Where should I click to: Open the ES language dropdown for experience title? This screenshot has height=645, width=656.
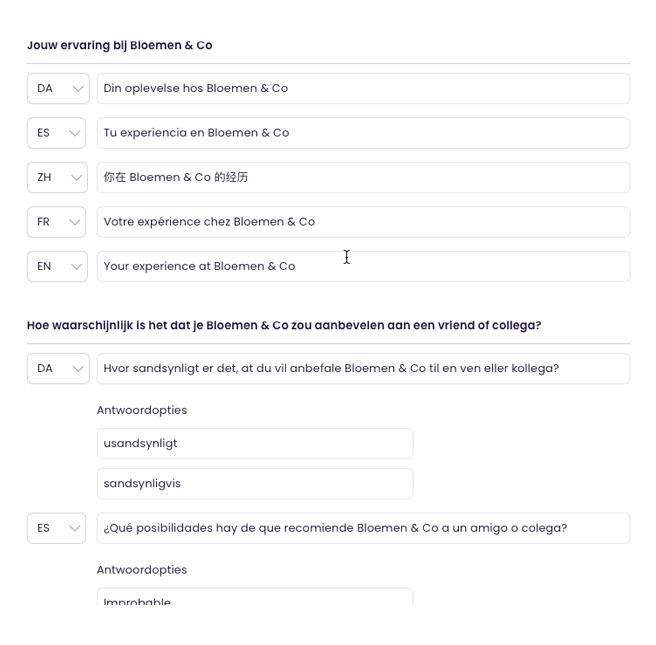coord(57,133)
